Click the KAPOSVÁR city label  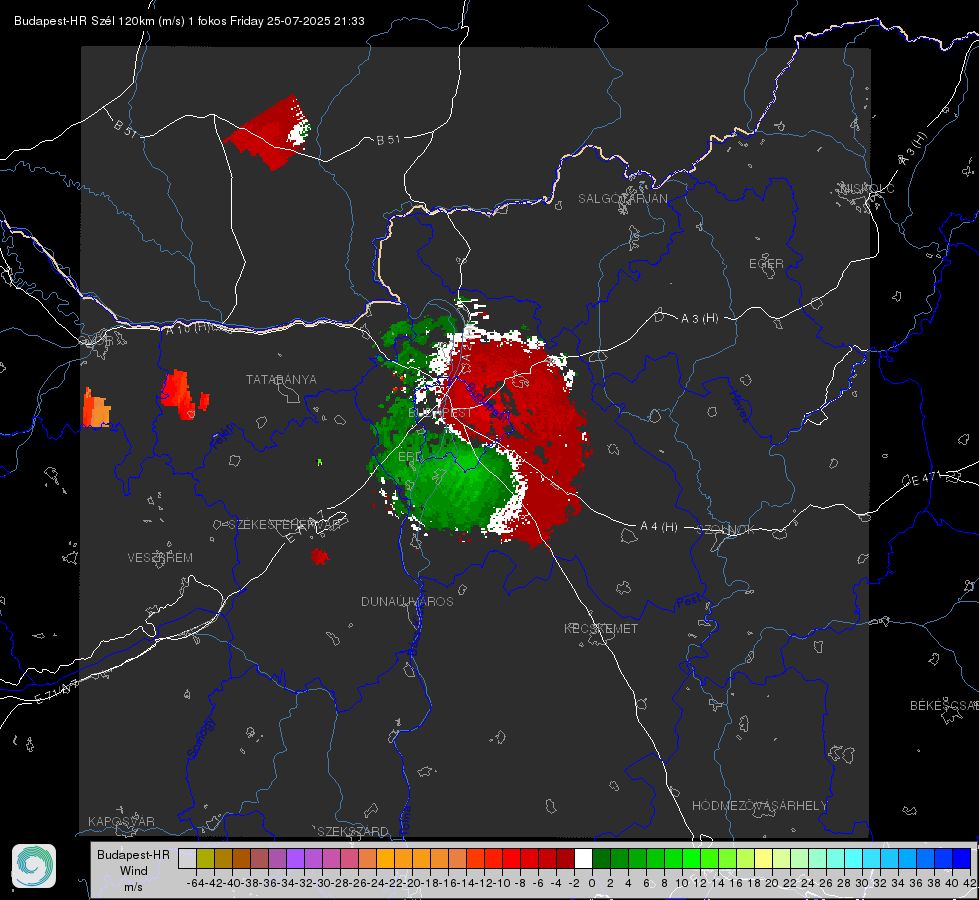pyautogui.click(x=121, y=821)
